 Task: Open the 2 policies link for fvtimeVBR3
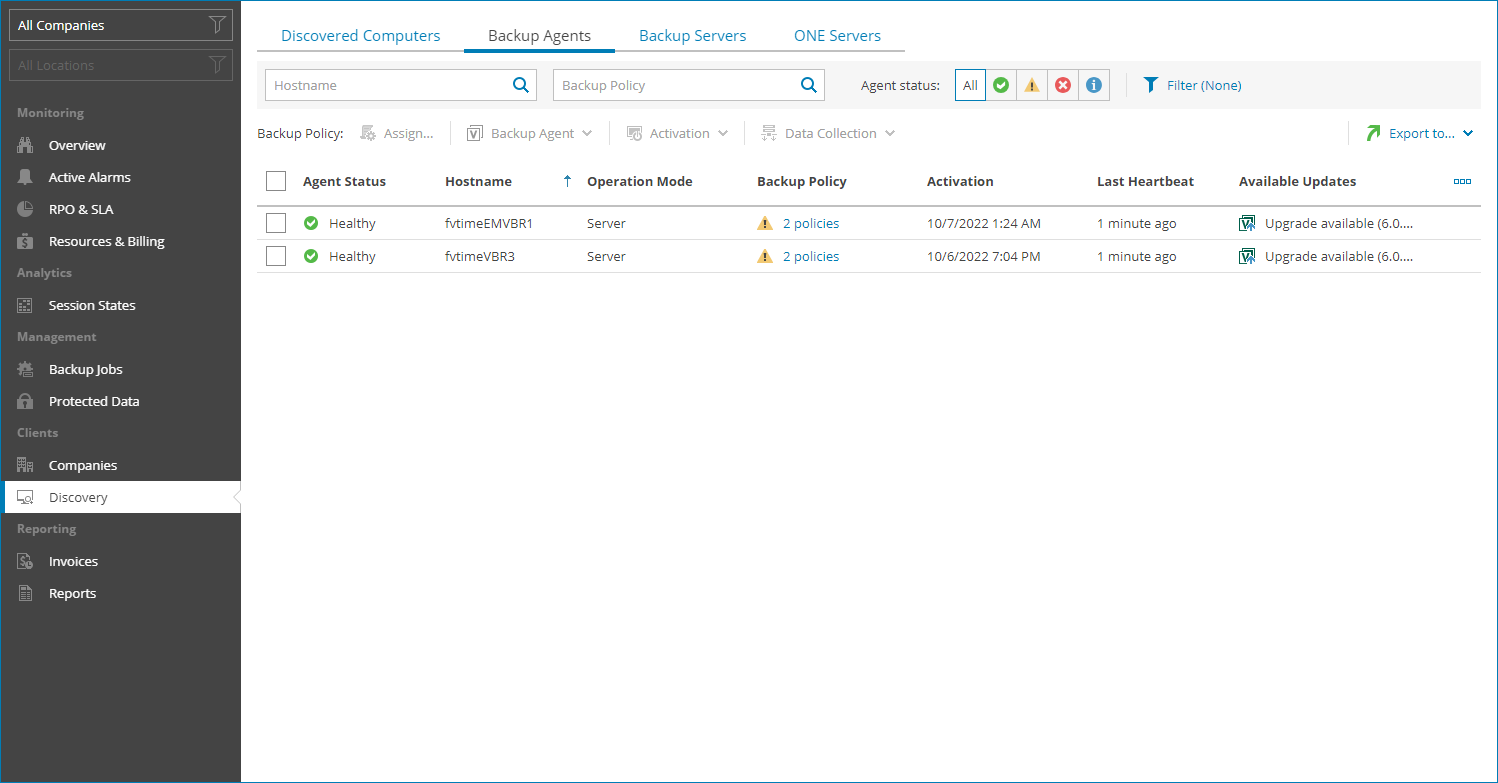811,256
